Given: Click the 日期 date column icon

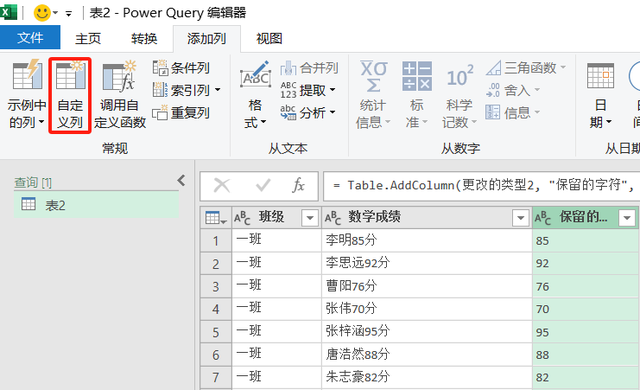Looking at the screenshot, I should 600,95.
